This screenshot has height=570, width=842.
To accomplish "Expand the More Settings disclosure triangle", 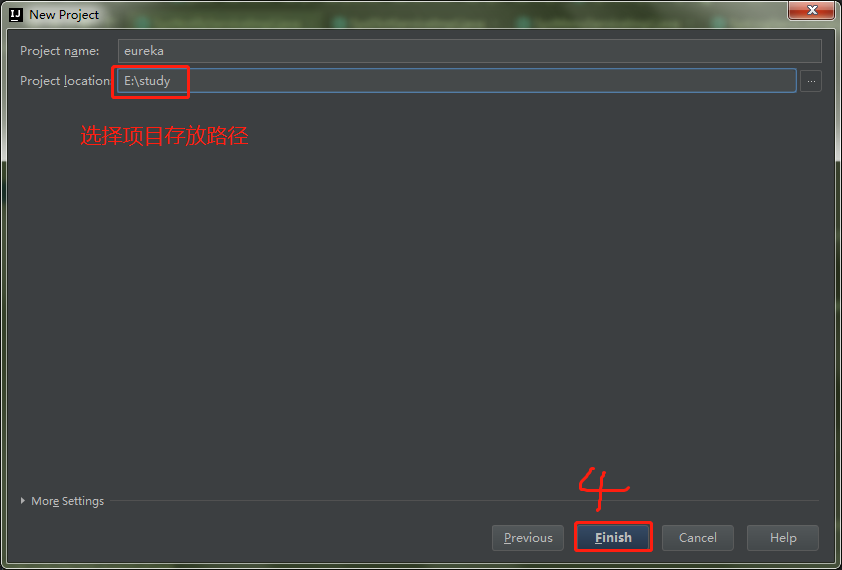I will click(x=23, y=501).
